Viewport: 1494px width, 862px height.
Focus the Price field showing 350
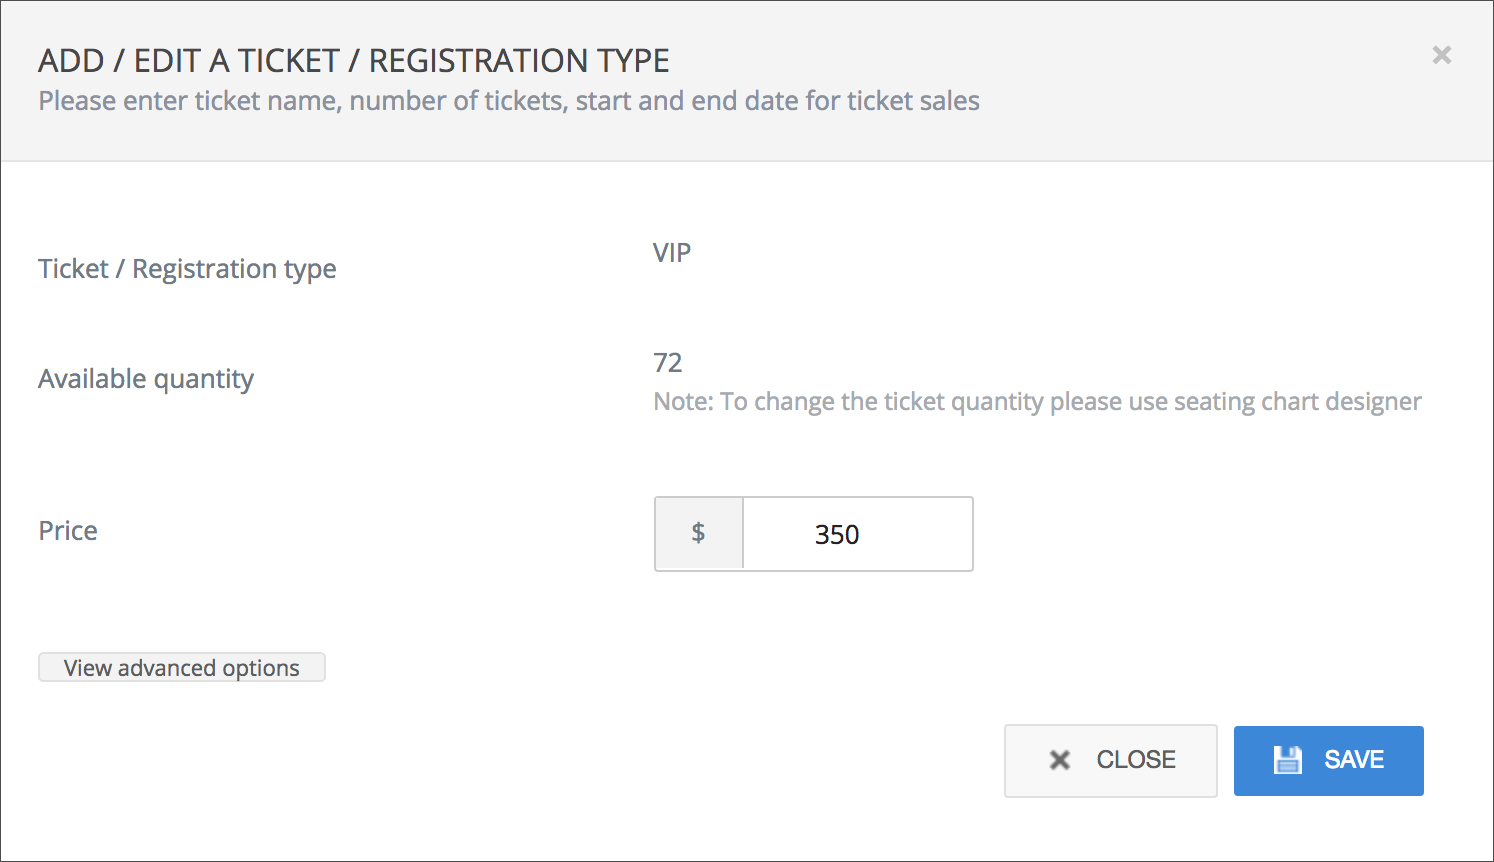pyautogui.click(x=857, y=534)
